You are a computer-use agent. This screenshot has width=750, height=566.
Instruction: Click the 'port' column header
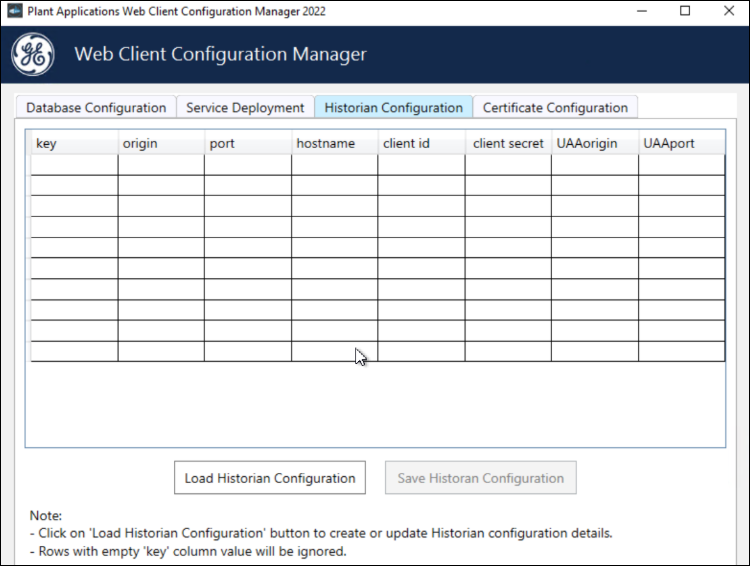248,143
